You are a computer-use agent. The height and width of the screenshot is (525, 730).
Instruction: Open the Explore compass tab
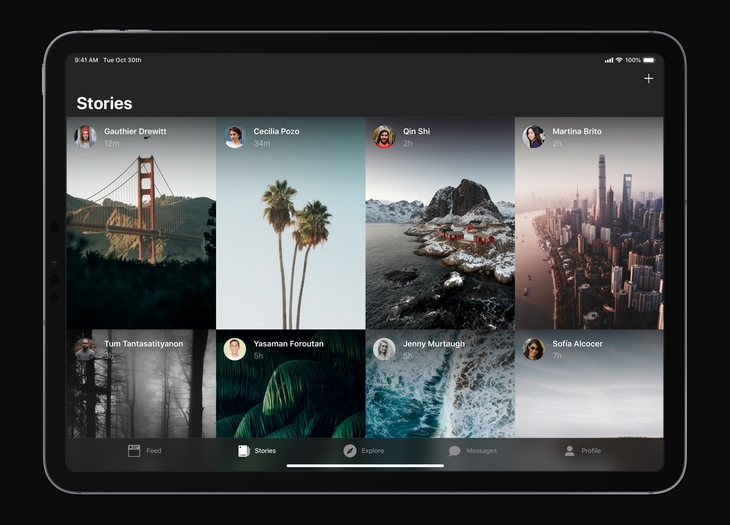pos(364,451)
